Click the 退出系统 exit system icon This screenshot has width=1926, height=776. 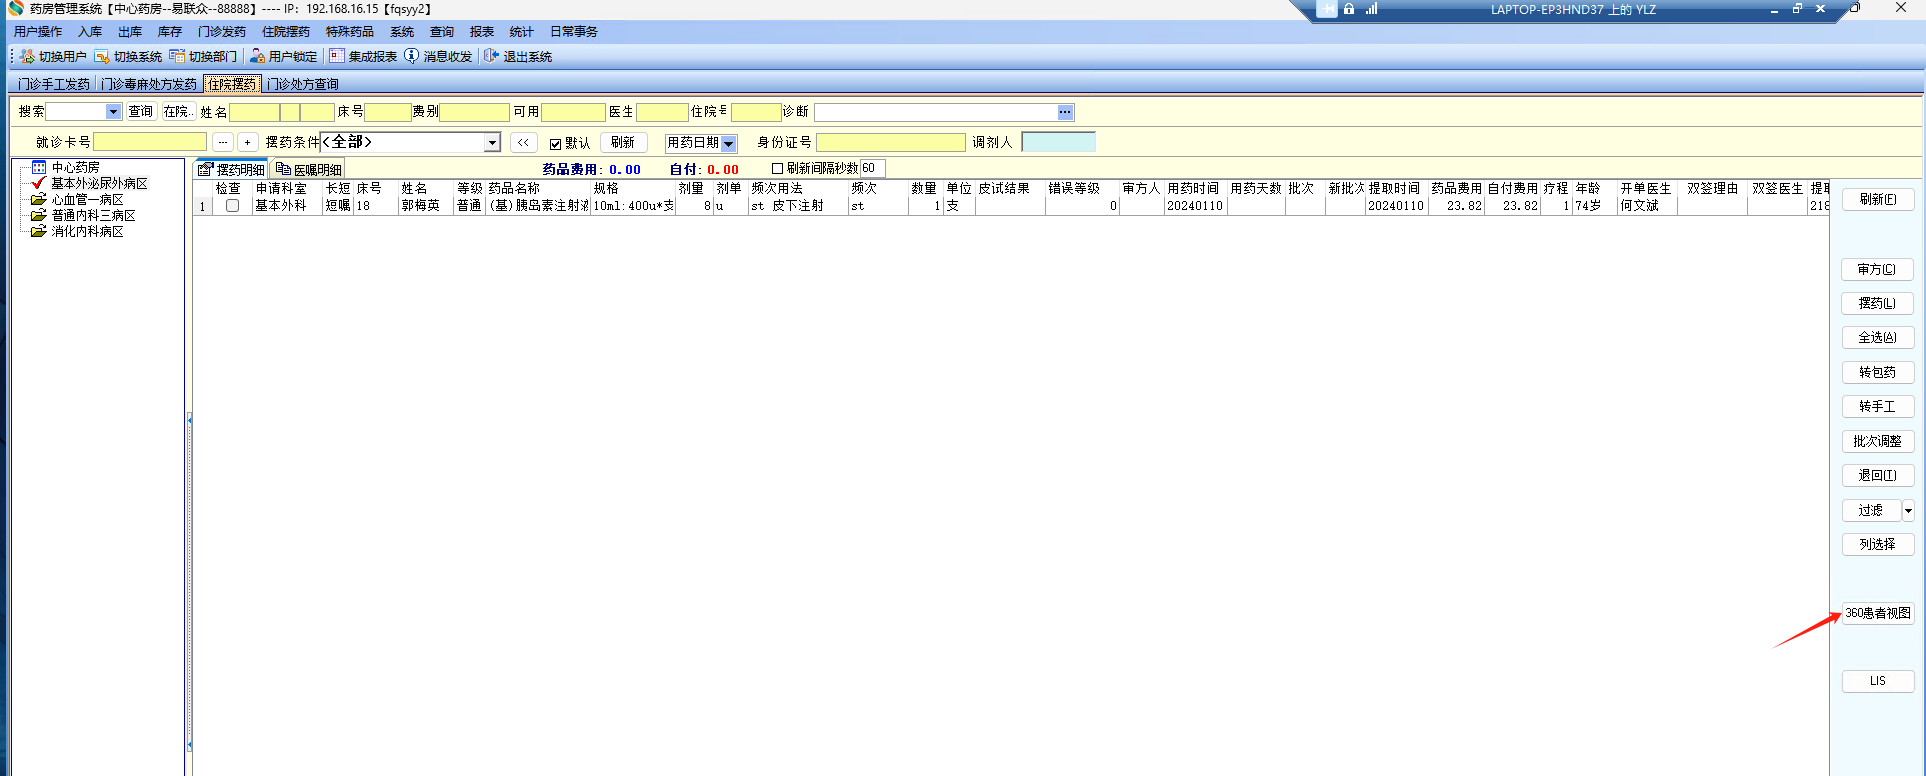click(x=491, y=56)
